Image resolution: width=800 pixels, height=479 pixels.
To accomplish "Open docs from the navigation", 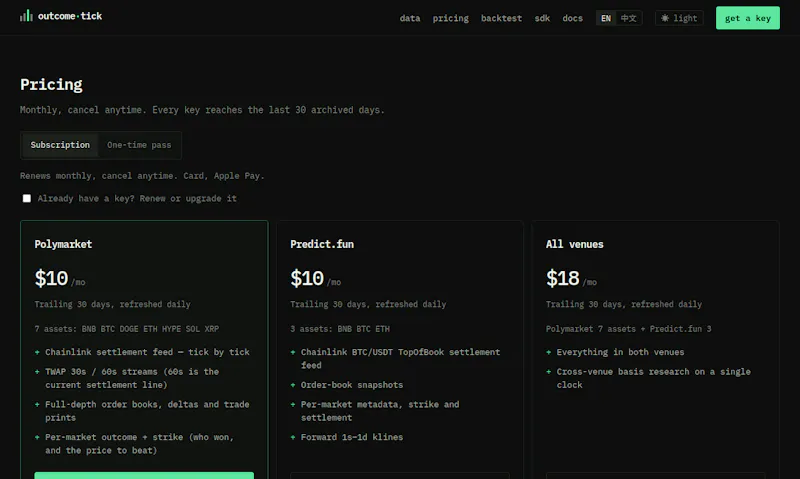I will point(572,18).
